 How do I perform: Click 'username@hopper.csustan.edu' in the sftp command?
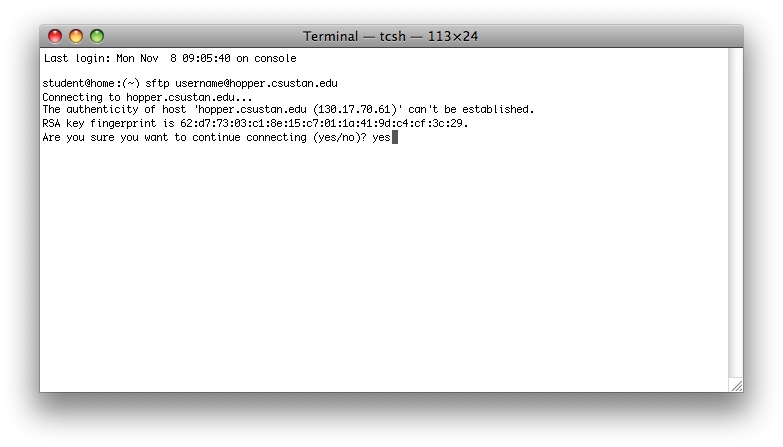tap(256, 83)
